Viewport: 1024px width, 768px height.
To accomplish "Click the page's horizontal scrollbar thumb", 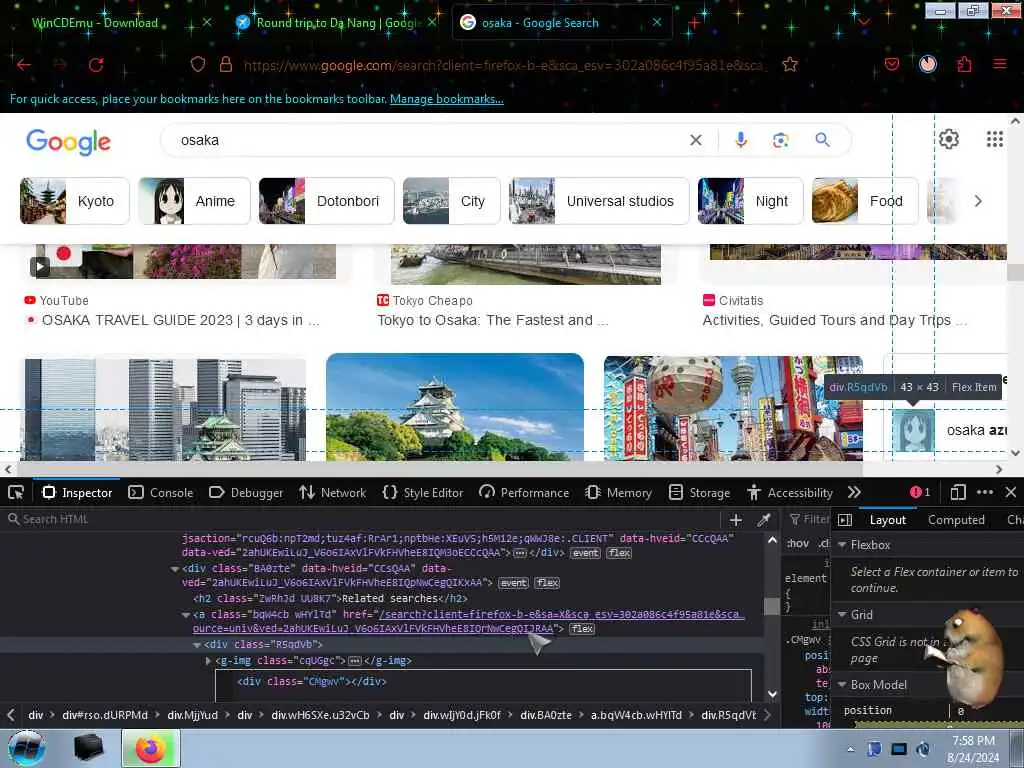I will pos(439,469).
